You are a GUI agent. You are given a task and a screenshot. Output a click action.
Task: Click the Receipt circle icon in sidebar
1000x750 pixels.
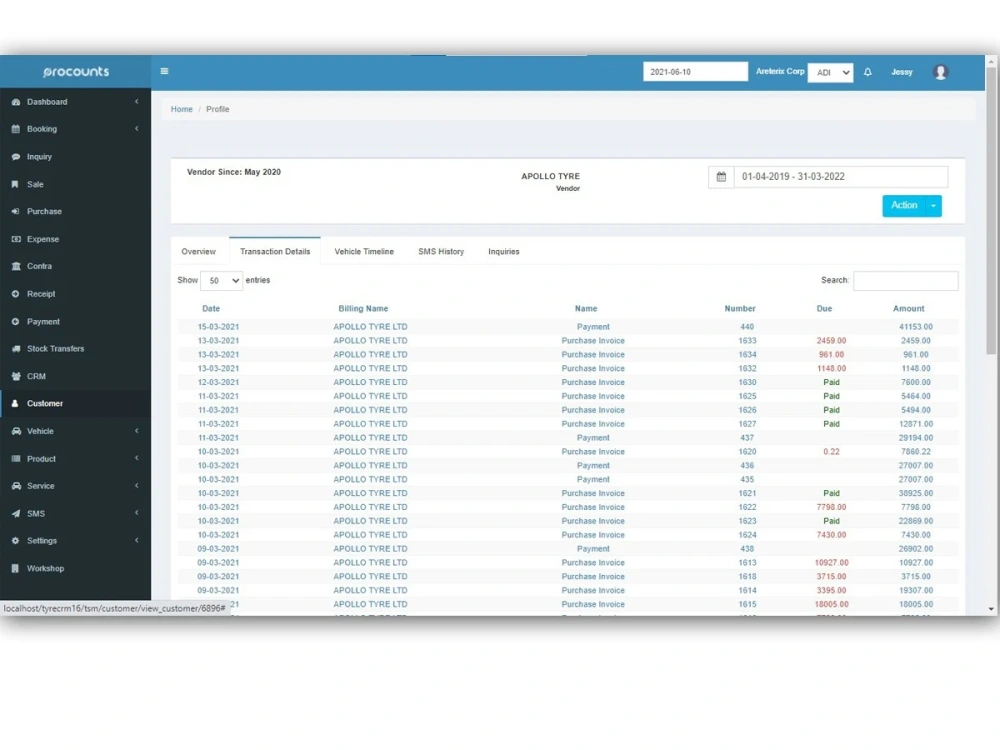[16, 294]
